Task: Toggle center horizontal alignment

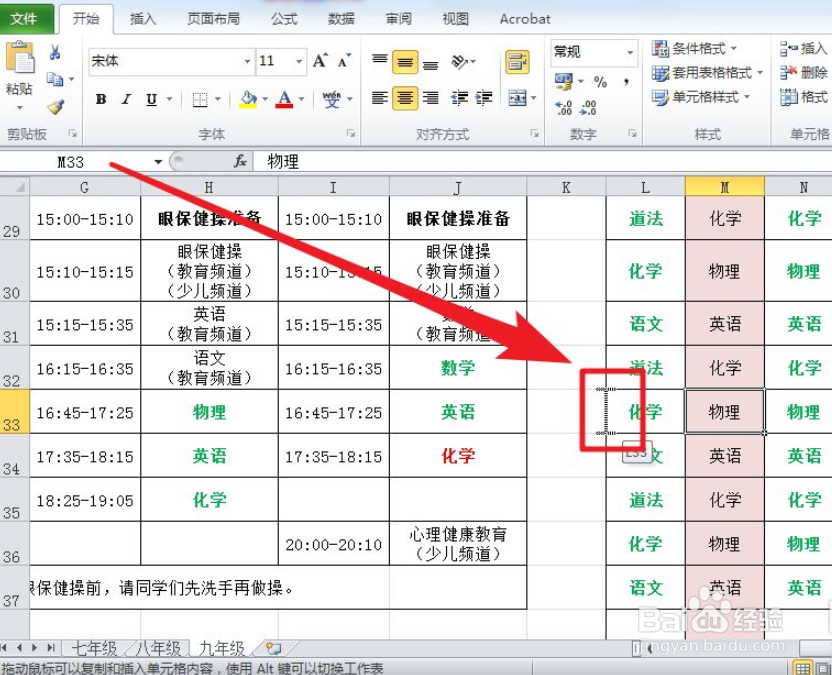Action: pos(405,98)
